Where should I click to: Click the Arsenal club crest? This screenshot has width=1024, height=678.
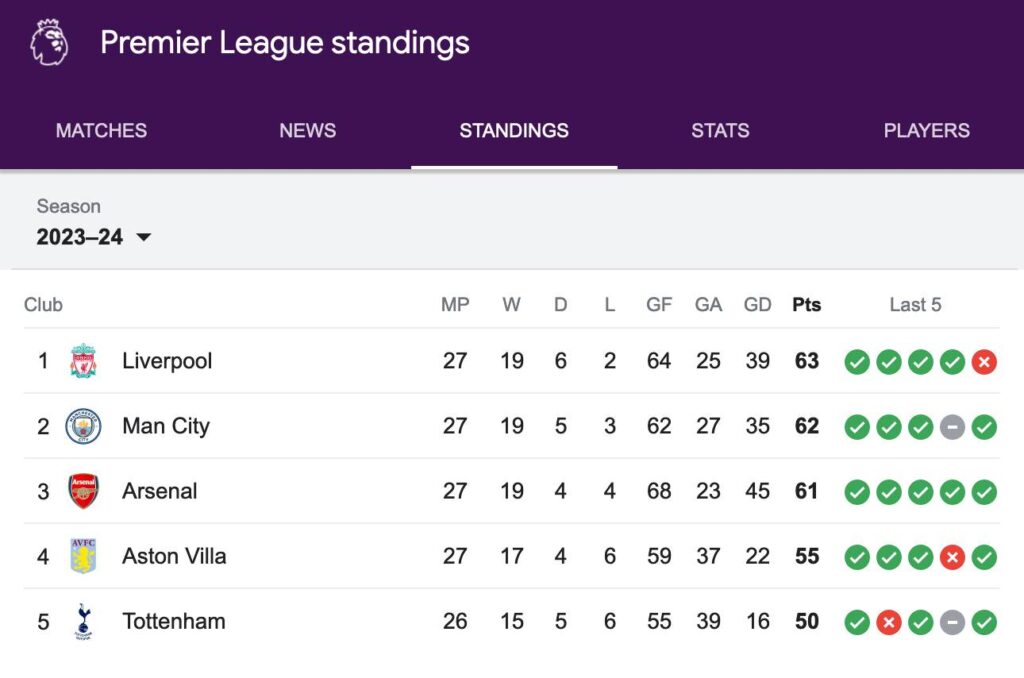(83, 491)
